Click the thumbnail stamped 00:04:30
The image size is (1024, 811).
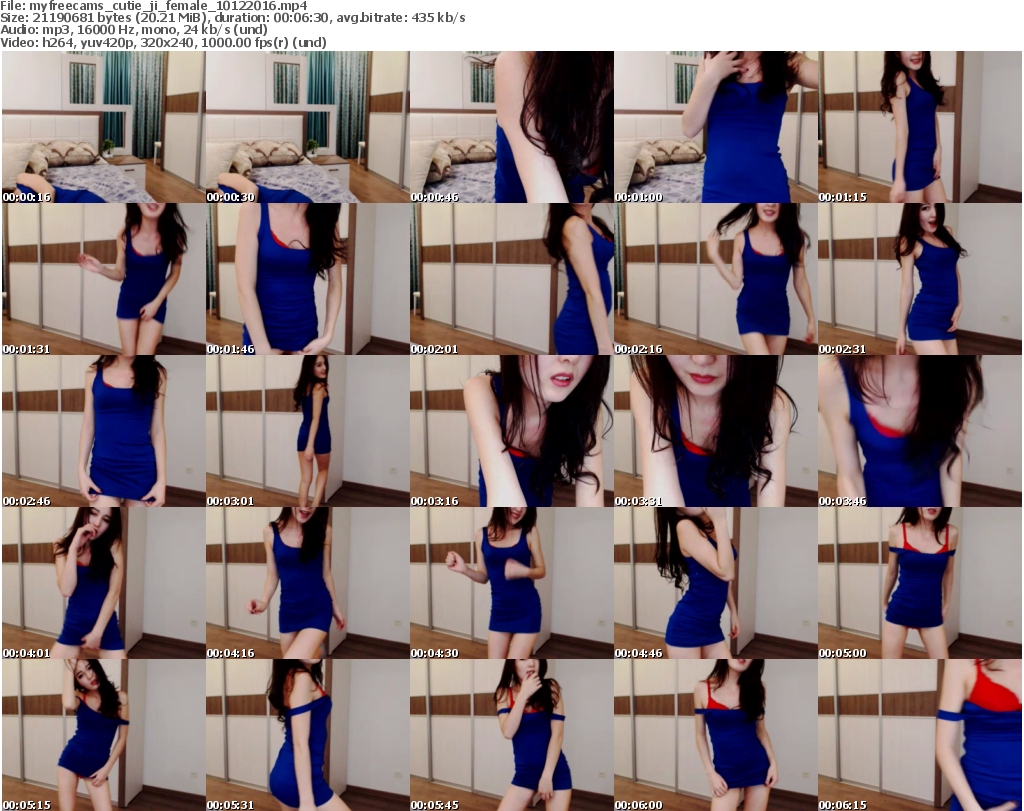(x=511, y=583)
